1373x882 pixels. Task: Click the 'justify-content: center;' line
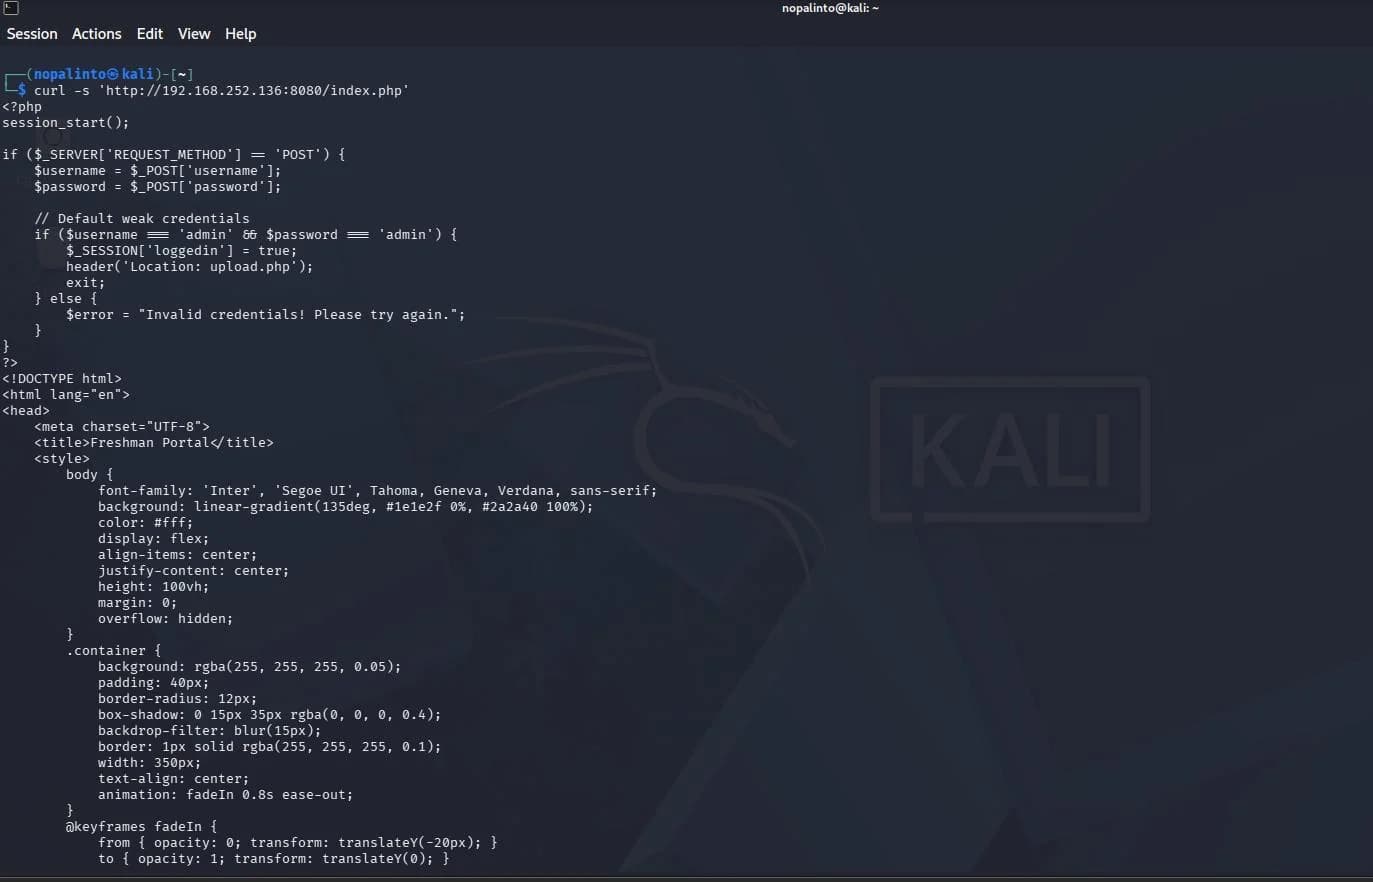coord(194,570)
